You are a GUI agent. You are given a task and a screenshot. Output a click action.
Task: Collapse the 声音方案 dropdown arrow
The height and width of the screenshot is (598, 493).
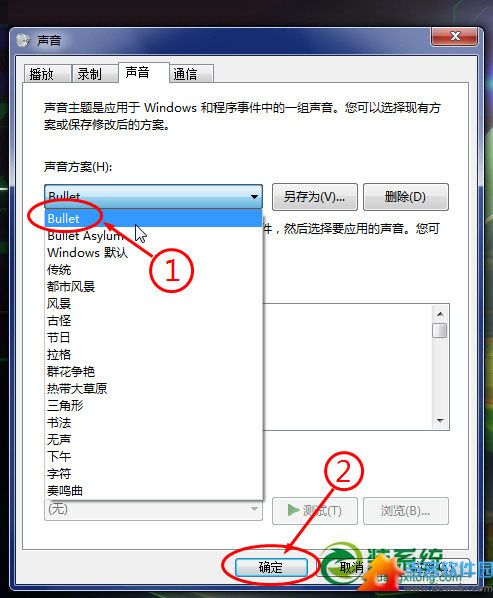254,197
